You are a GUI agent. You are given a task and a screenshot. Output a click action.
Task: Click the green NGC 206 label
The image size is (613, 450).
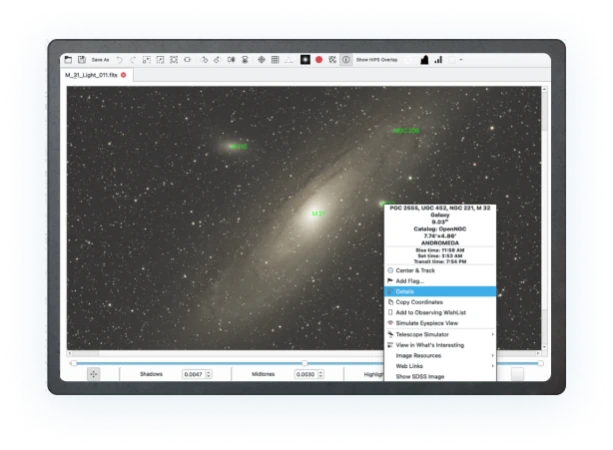[x=406, y=131]
